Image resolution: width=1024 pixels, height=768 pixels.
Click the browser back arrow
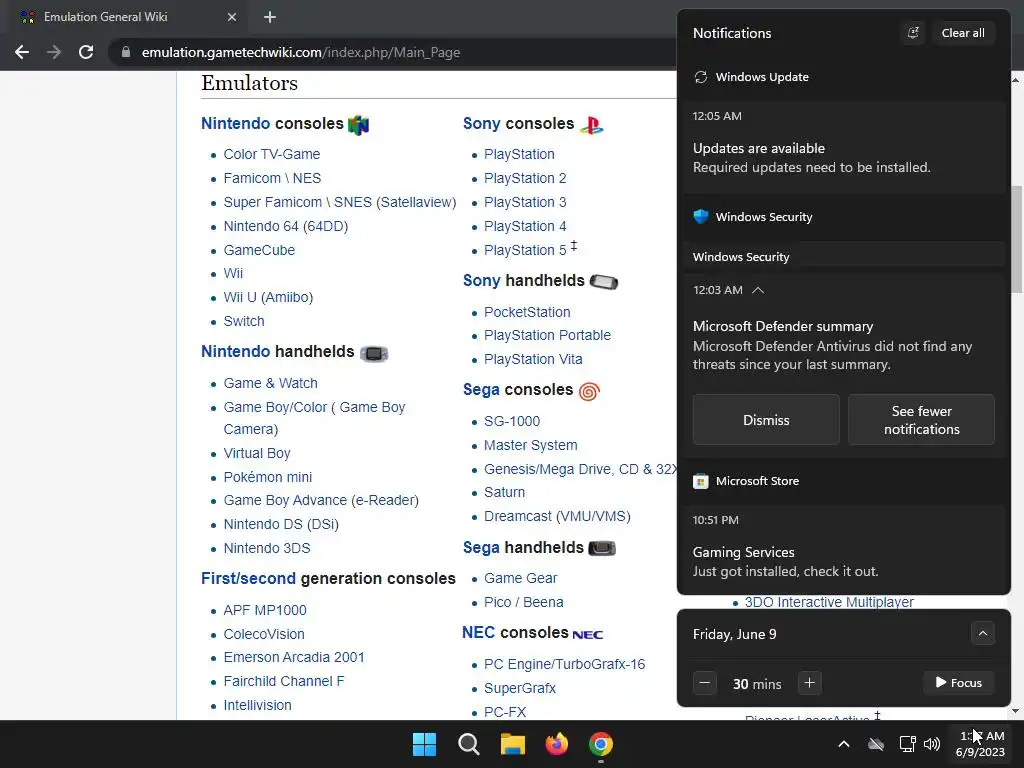coord(22,52)
